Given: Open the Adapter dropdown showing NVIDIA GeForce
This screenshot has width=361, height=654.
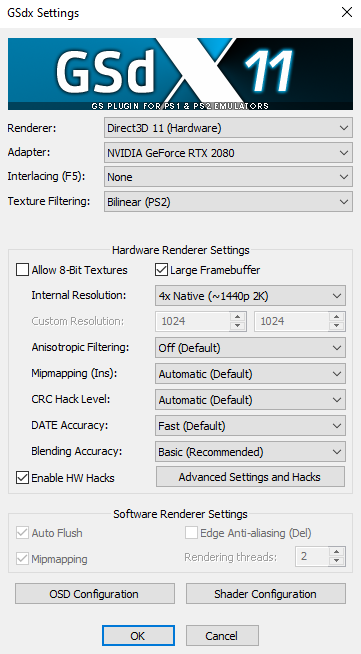Looking at the screenshot, I should click(x=228, y=153).
